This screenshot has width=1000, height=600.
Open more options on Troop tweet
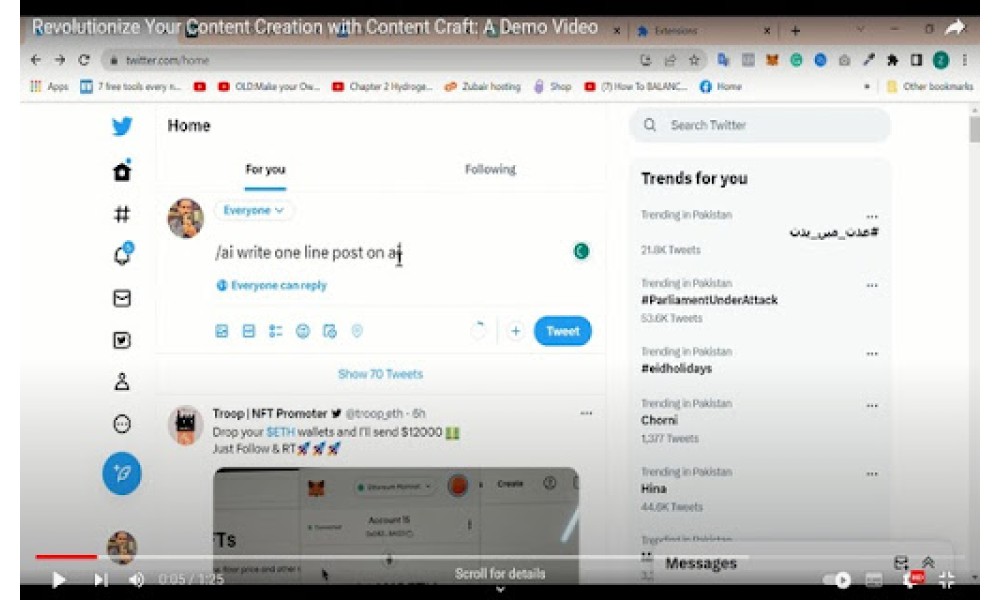tap(586, 413)
